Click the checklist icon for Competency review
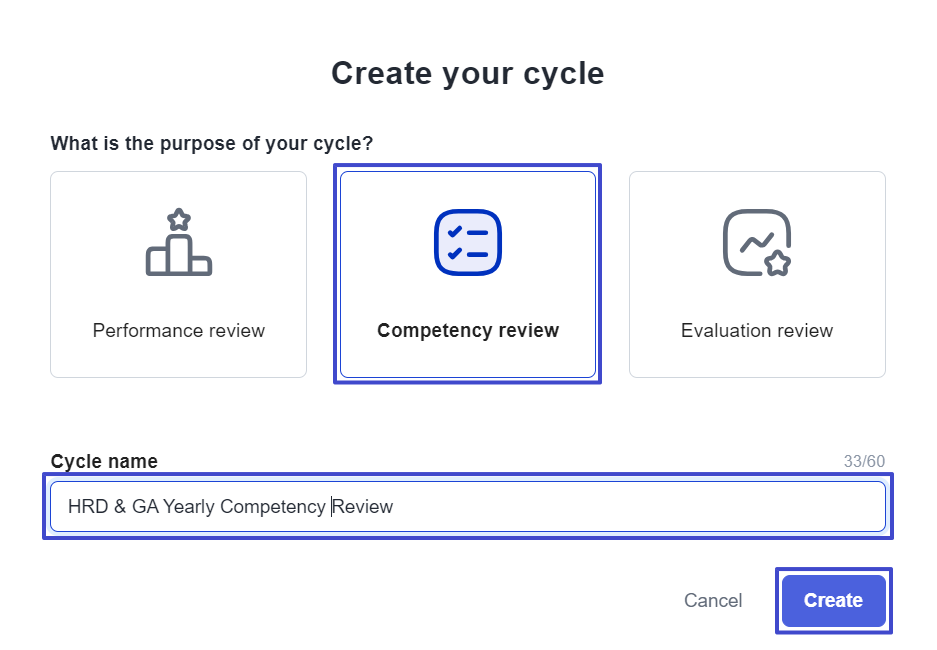 [468, 242]
